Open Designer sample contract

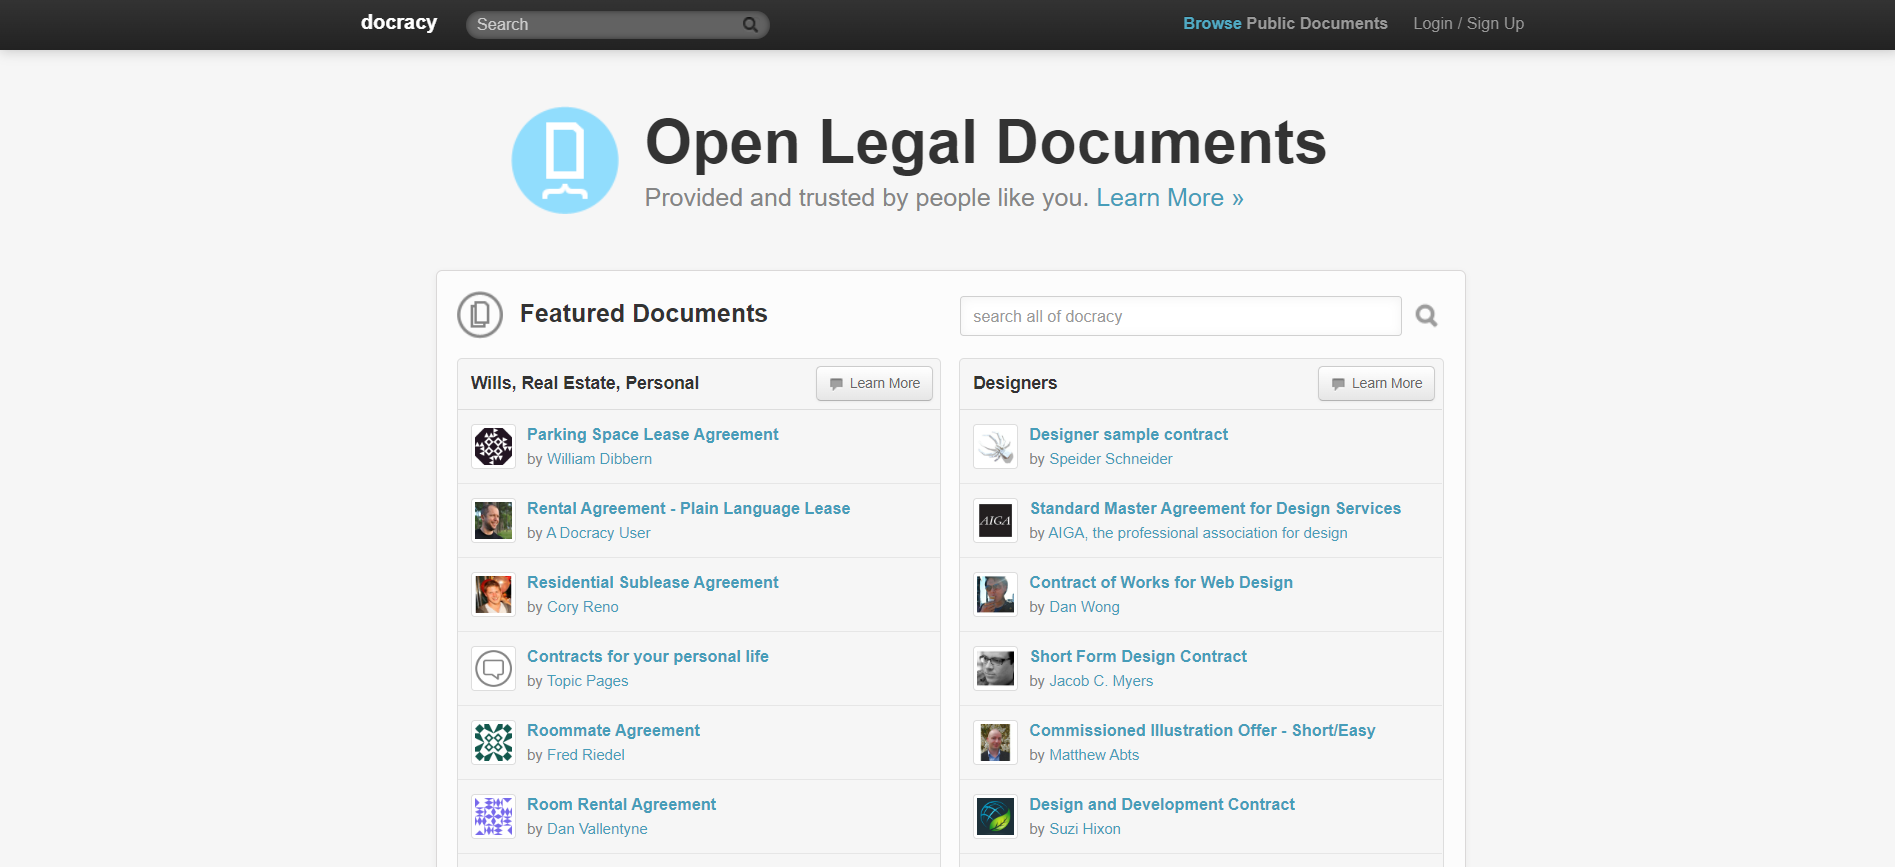pyautogui.click(x=1128, y=434)
